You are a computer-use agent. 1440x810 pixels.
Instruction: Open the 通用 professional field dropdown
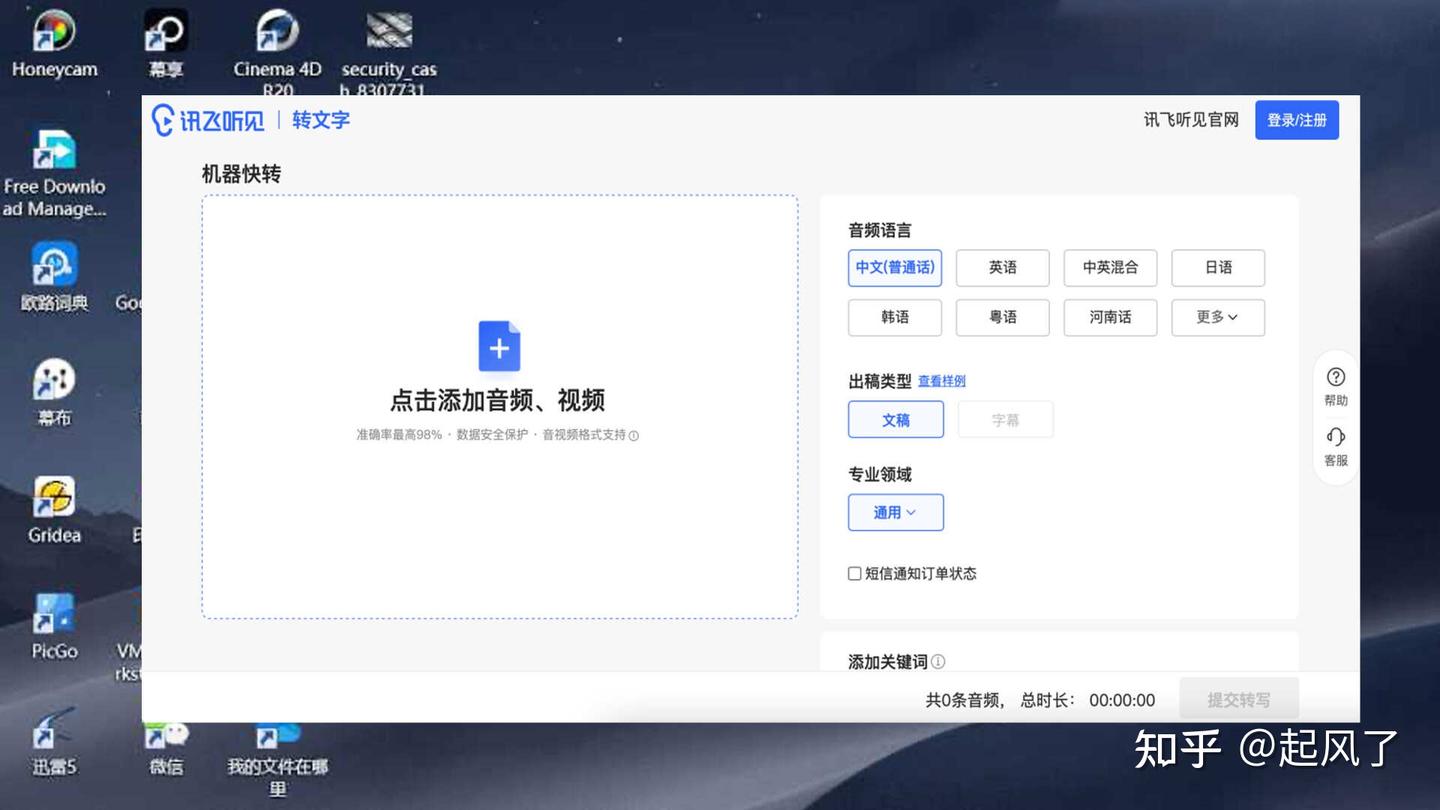coord(896,513)
